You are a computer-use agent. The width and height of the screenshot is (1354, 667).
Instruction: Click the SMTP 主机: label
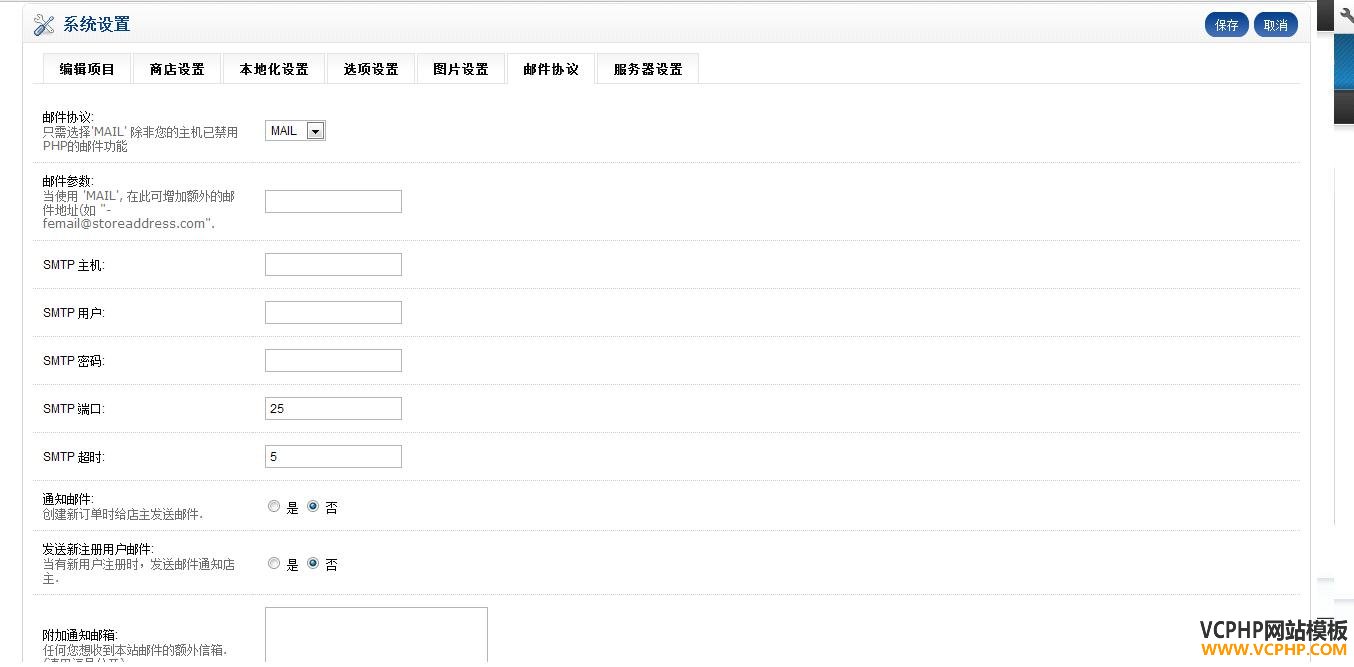[74, 265]
